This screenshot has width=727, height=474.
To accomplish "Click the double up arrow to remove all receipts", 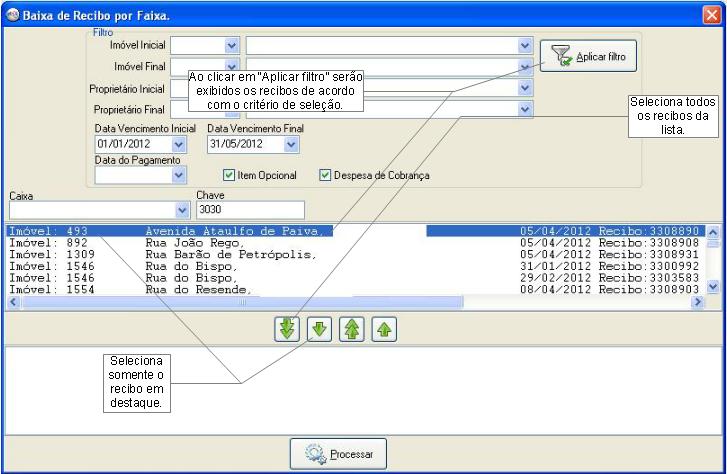I will pyautogui.click(x=352, y=329).
